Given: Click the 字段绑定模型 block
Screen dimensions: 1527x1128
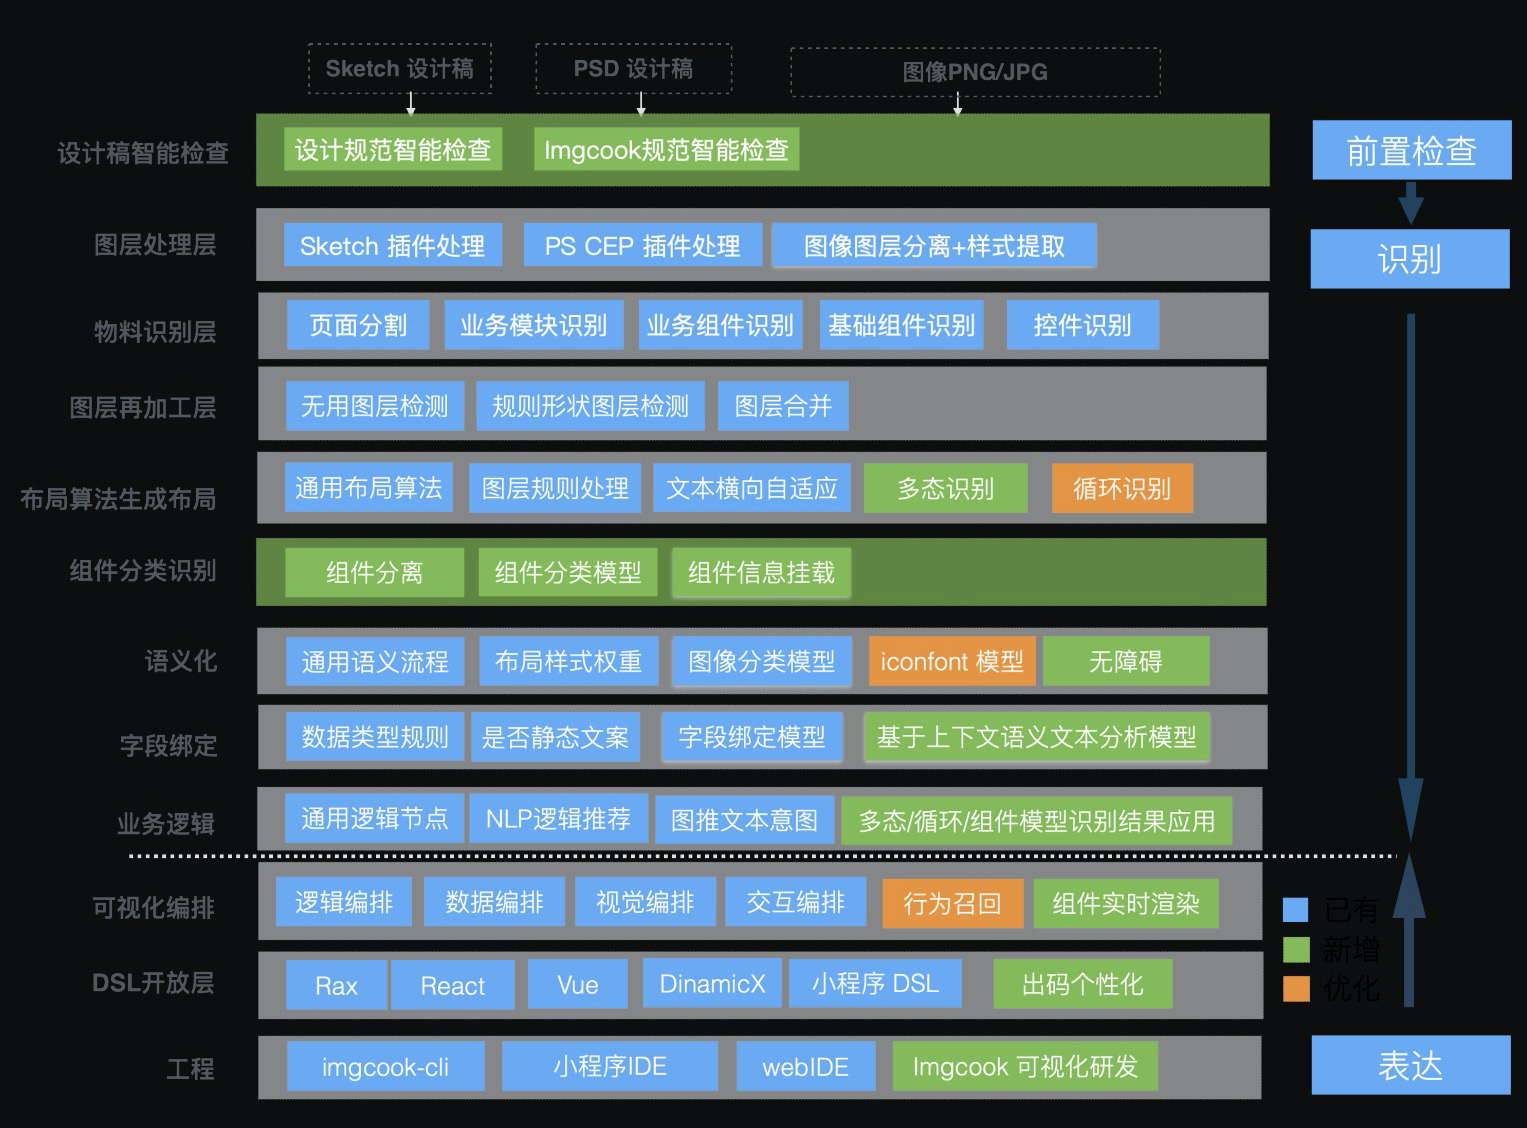Looking at the screenshot, I should 751,737.
